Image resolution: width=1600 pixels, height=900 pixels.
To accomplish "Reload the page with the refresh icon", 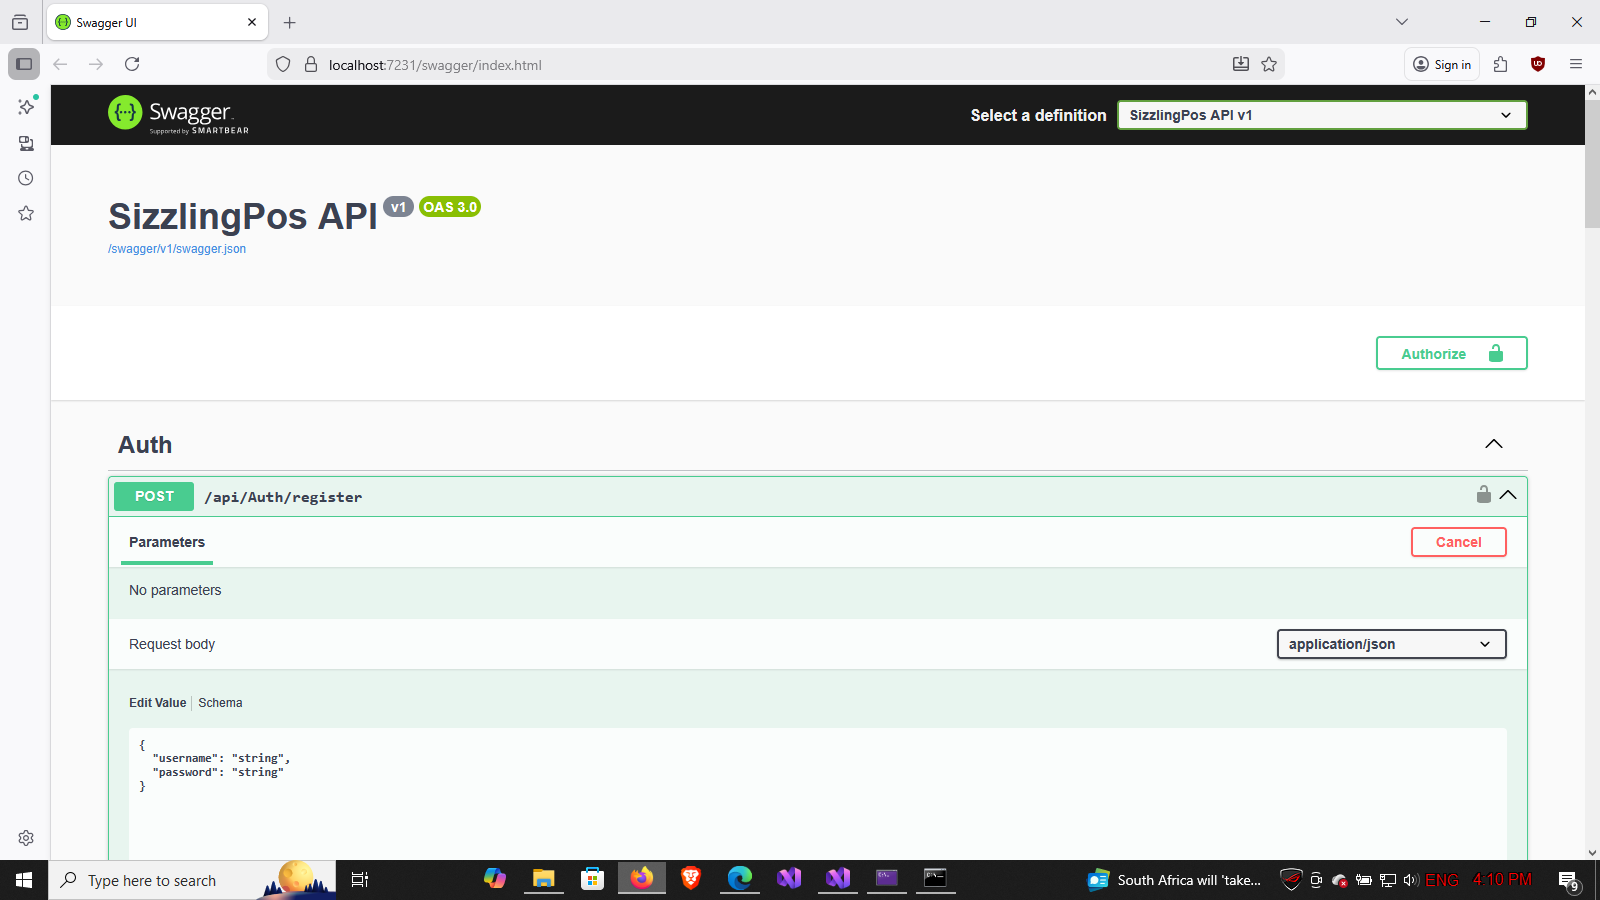I will tap(132, 64).
